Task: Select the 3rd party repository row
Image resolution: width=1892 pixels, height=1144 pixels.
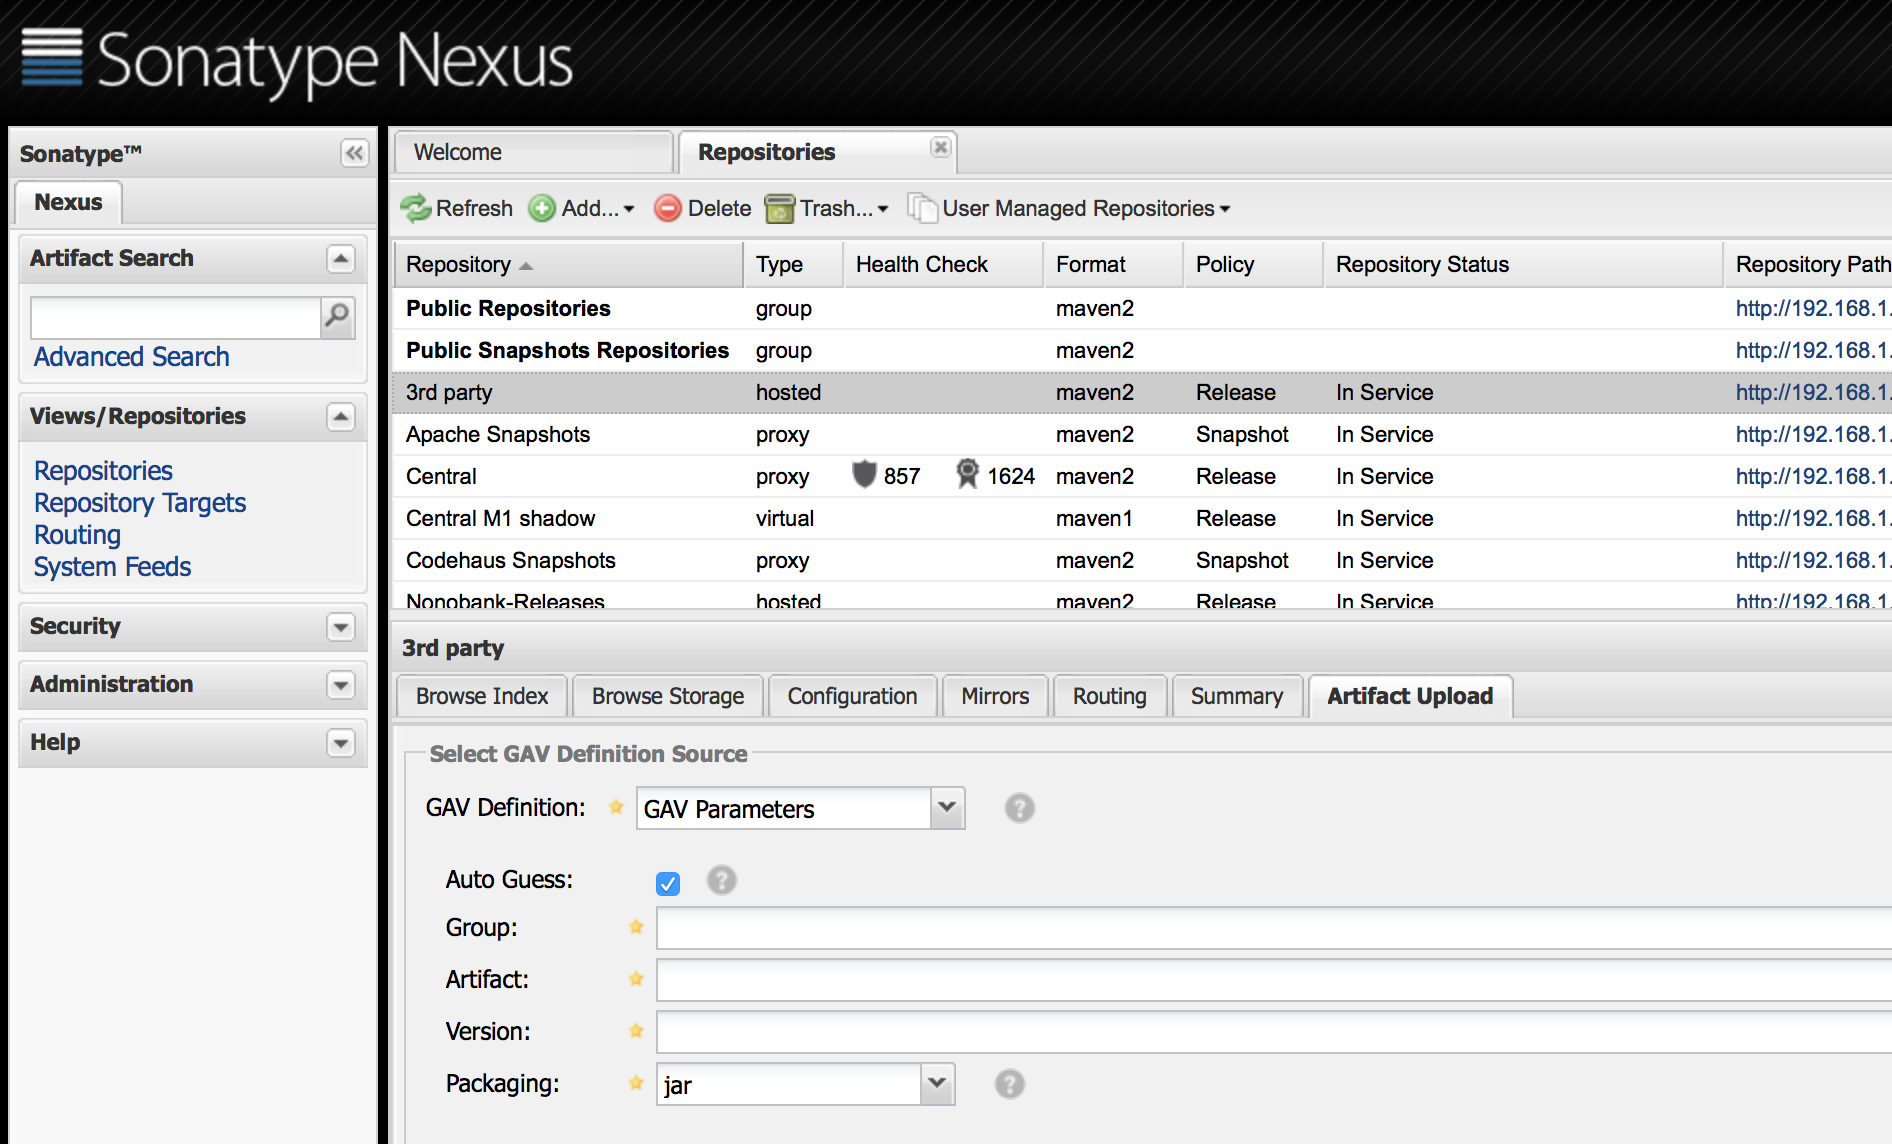Action: [1141, 392]
